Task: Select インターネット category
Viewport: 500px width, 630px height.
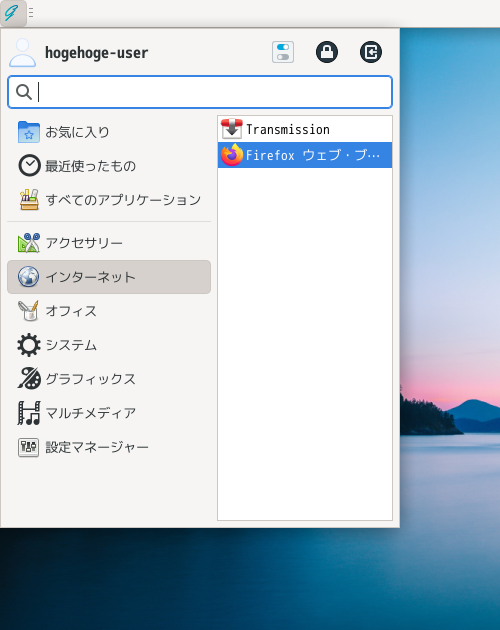Action: [109, 277]
